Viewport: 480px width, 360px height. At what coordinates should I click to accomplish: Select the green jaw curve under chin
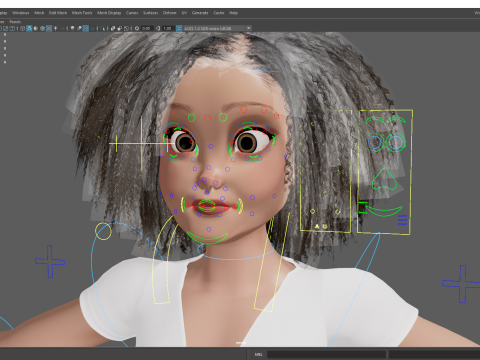coord(207,237)
